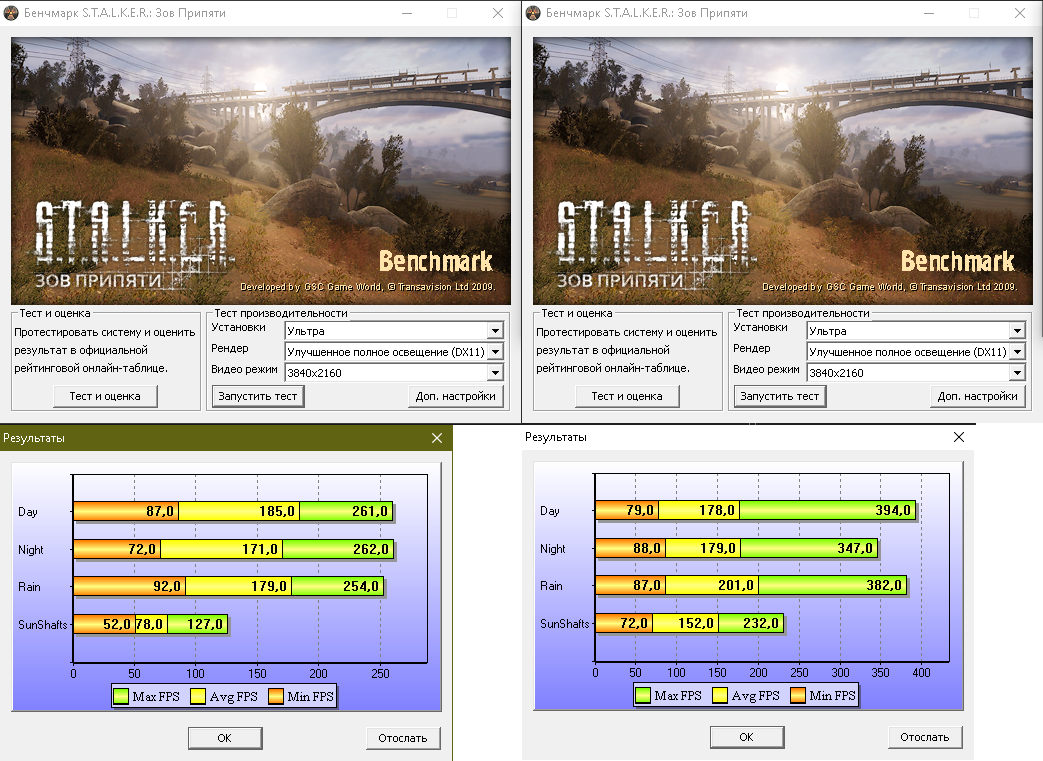The image size is (1043, 761).
Task: Click Day max value 394,0 in right chart
Action: pyautogui.click(x=893, y=510)
